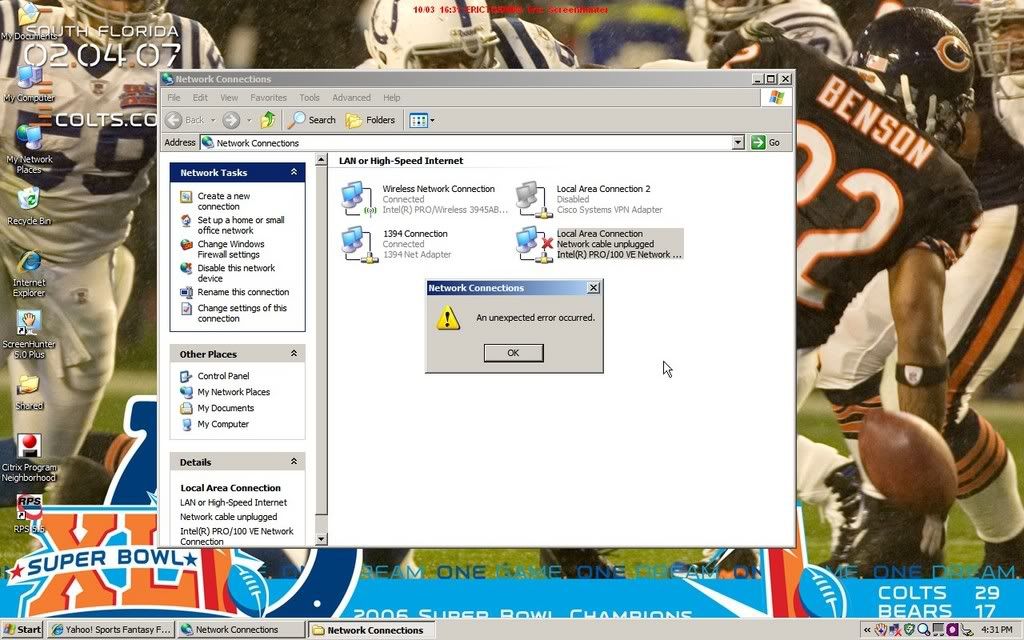Open My Documents link in Other Places
The image size is (1024, 640).
tap(225, 408)
